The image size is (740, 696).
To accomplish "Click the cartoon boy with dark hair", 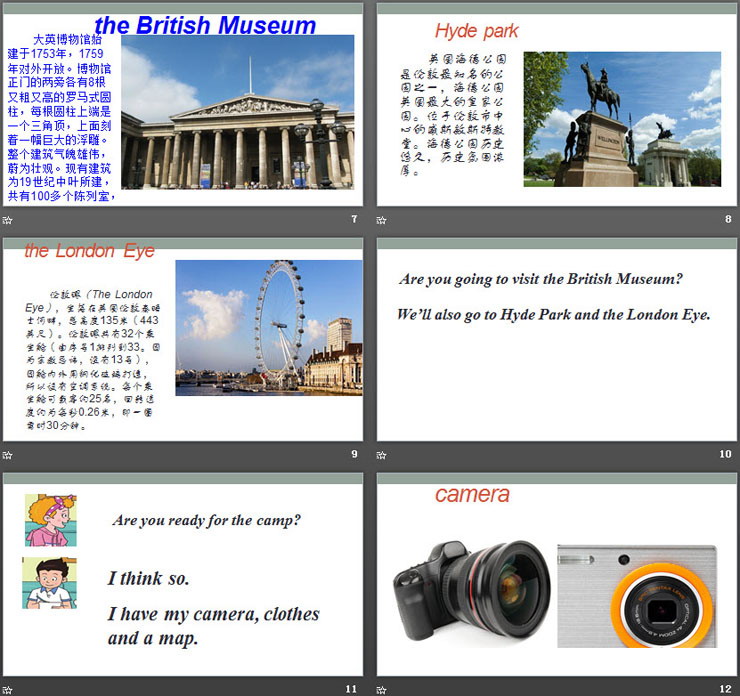I will [x=49, y=583].
